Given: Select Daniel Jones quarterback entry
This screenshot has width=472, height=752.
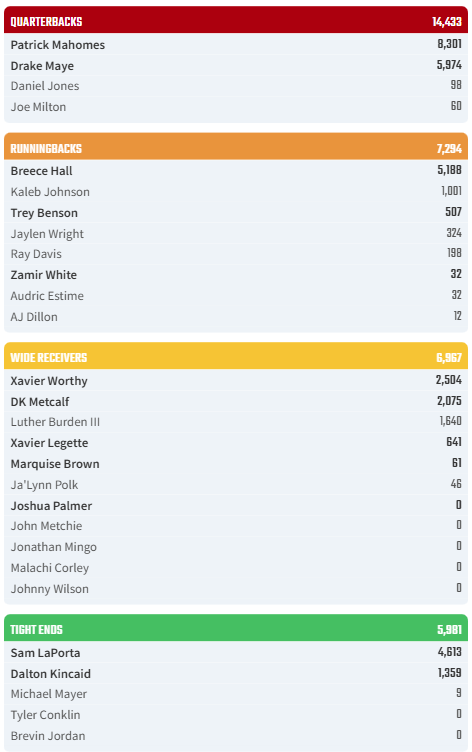Looking at the screenshot, I should tap(45, 86).
